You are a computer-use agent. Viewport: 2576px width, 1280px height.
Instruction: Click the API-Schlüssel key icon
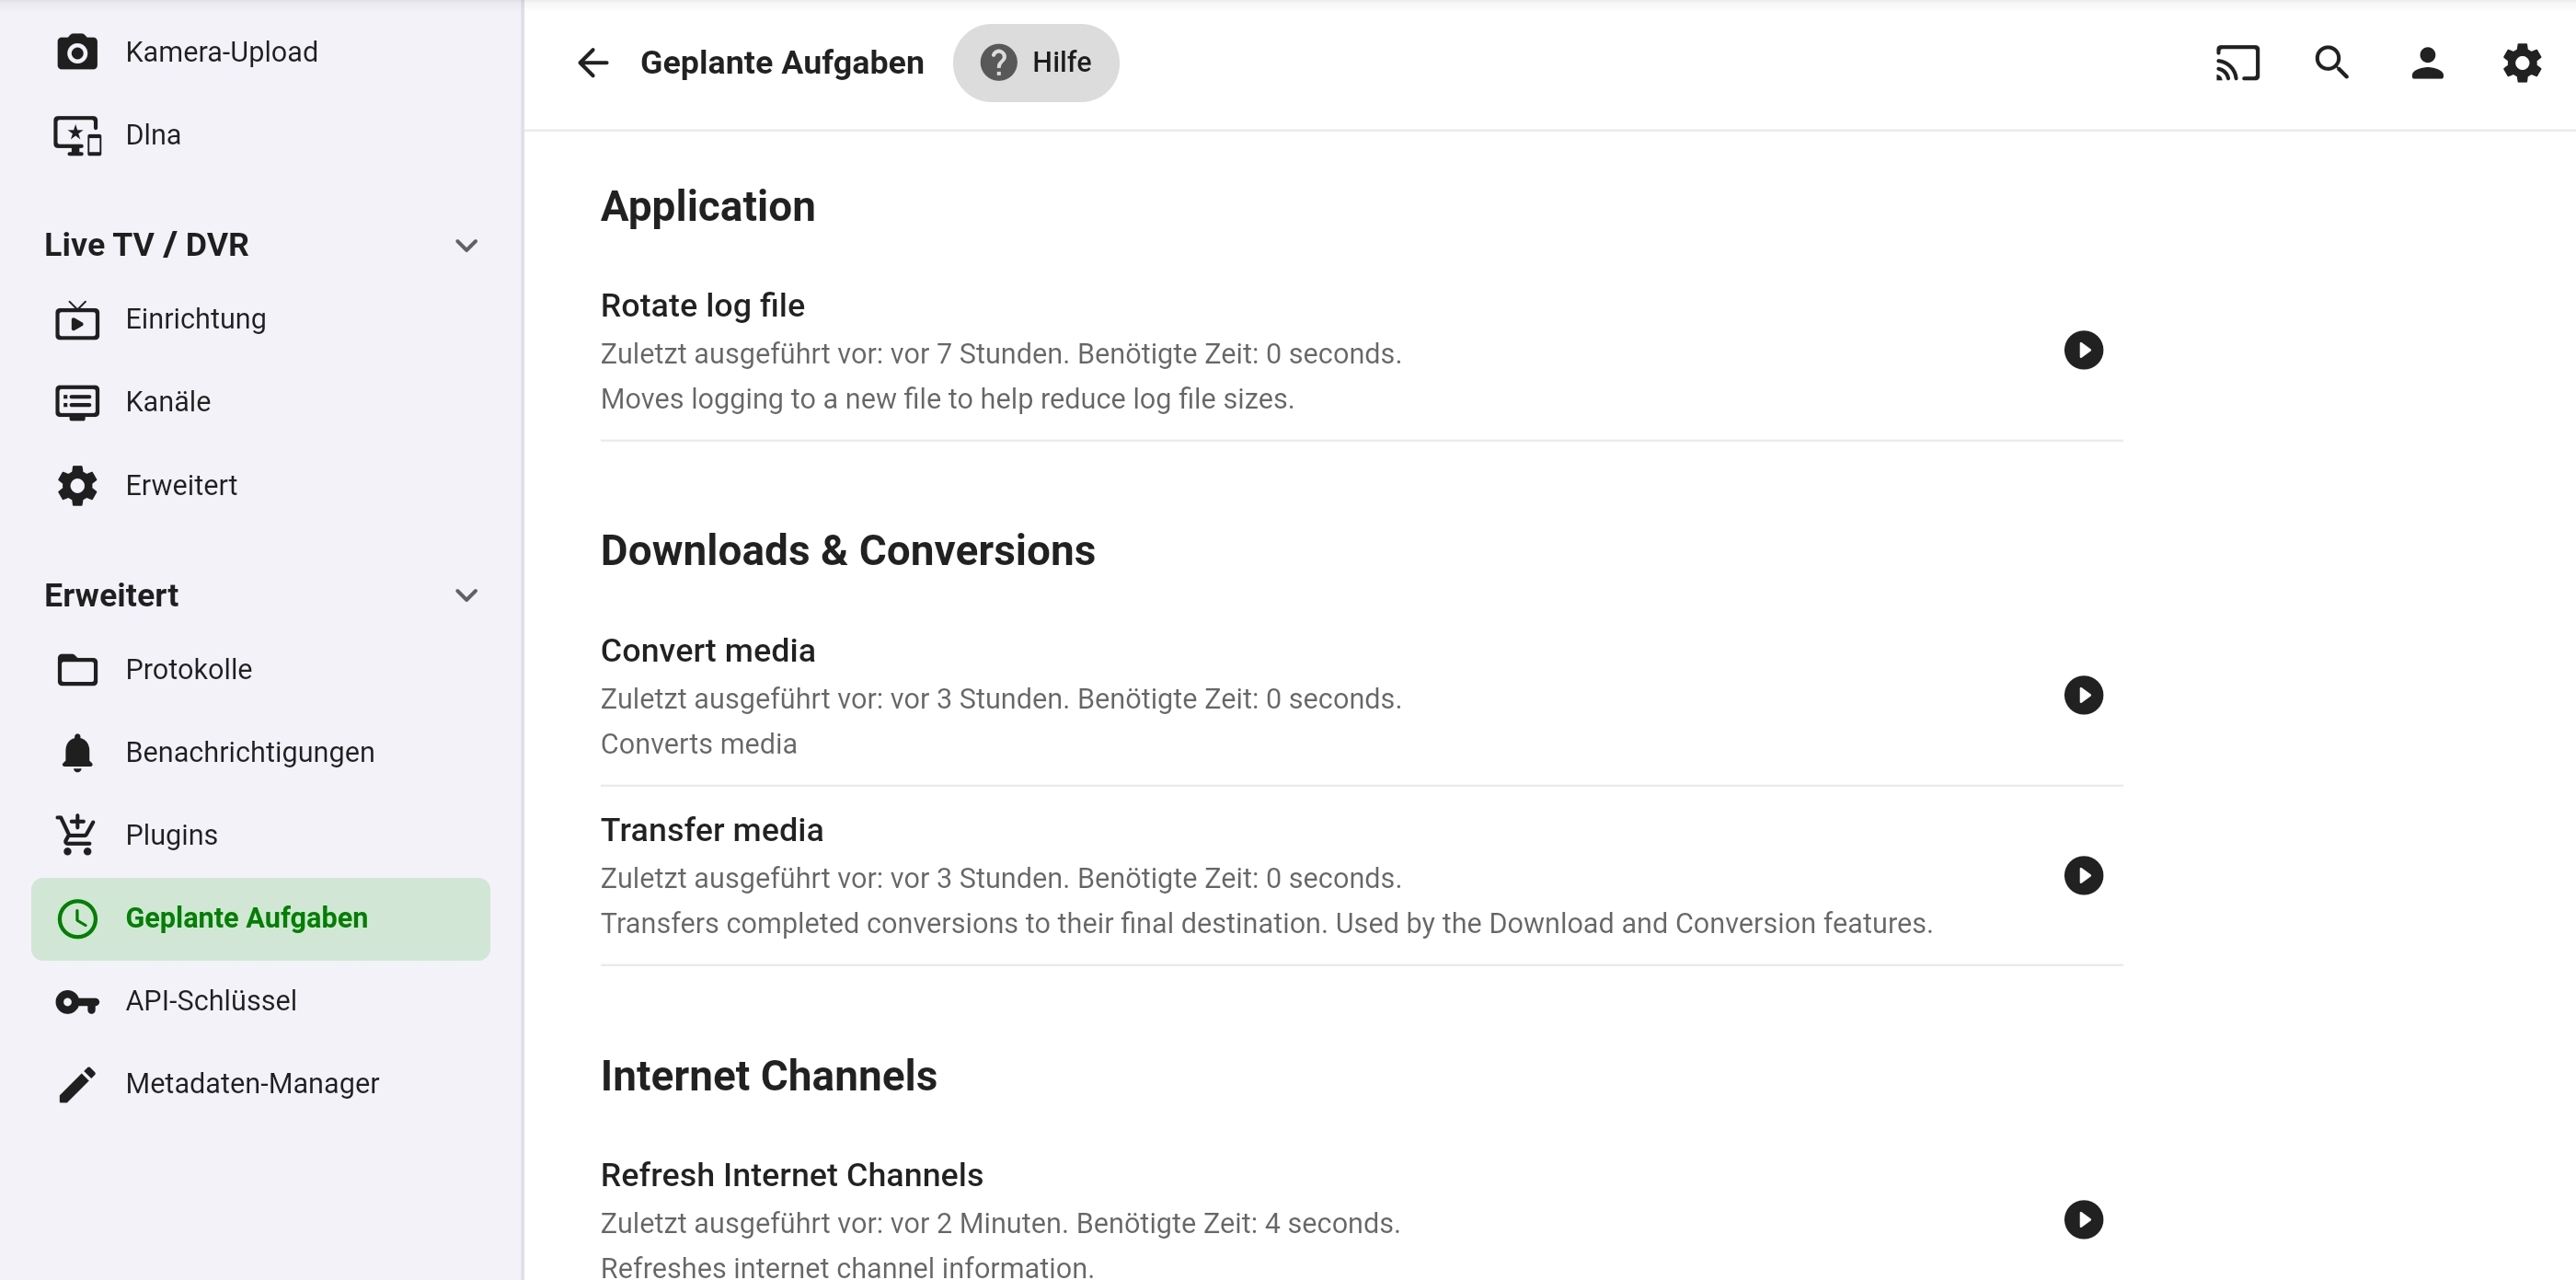[77, 1002]
